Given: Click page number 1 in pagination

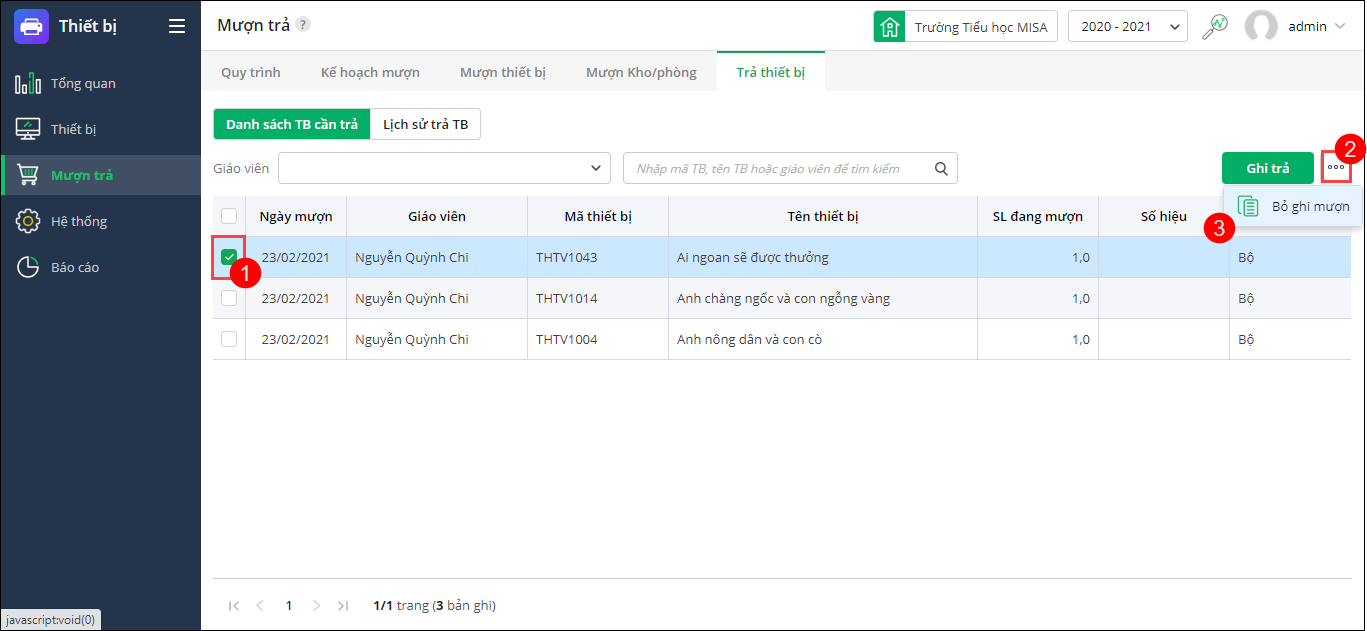Looking at the screenshot, I should click(289, 605).
